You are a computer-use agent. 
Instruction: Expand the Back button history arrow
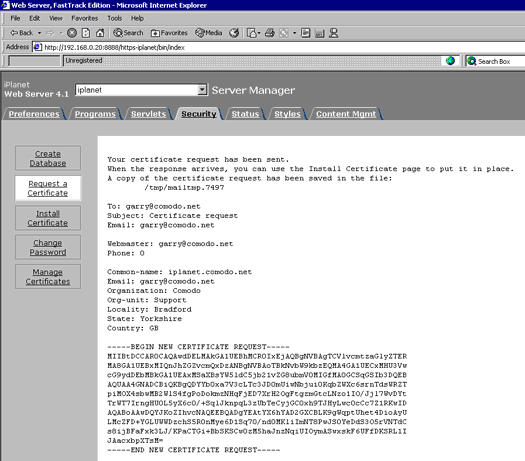pos(39,33)
